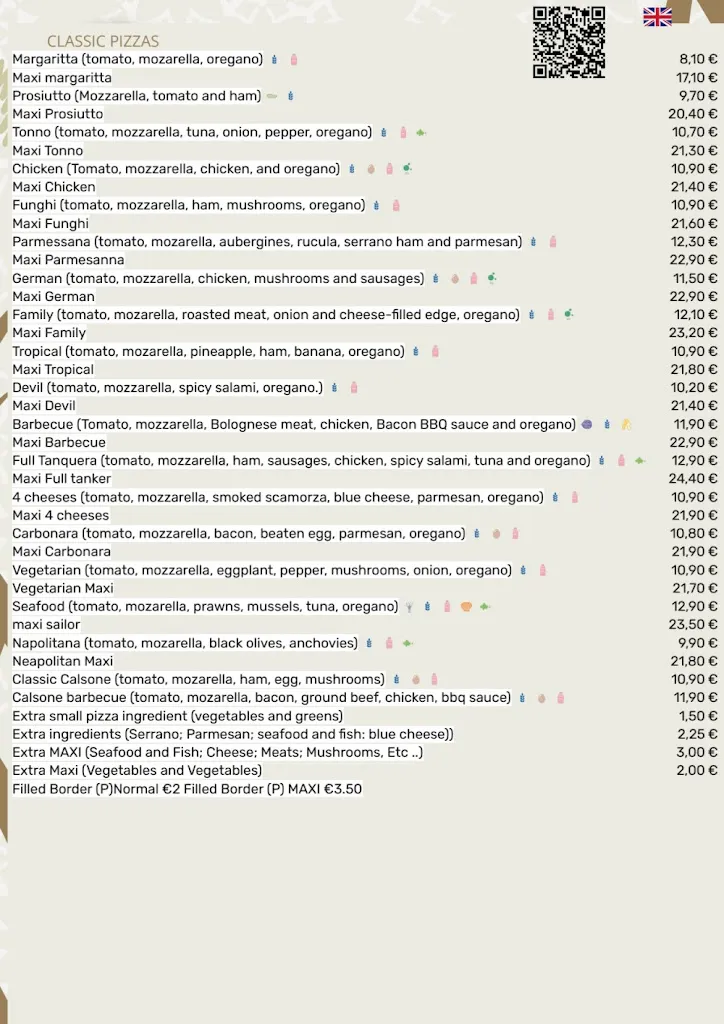This screenshot has height=1024, width=724.
Task: Click the green celery icon on Chicken row
Action: pos(407,168)
